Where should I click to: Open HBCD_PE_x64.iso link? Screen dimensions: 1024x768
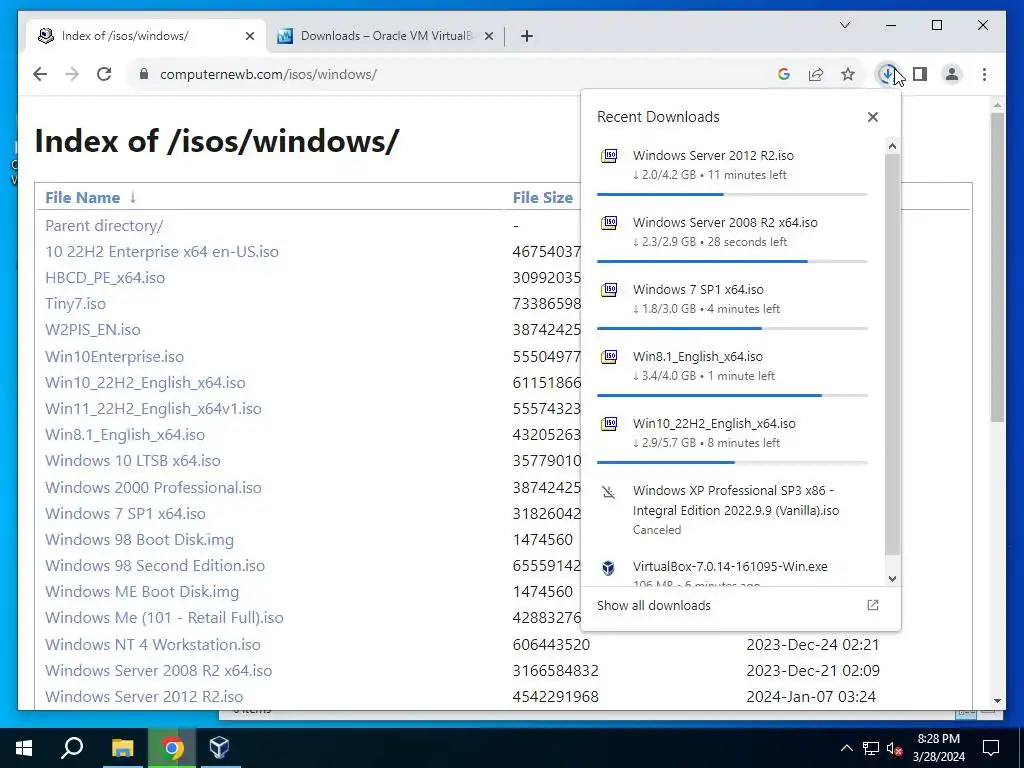[104, 278]
